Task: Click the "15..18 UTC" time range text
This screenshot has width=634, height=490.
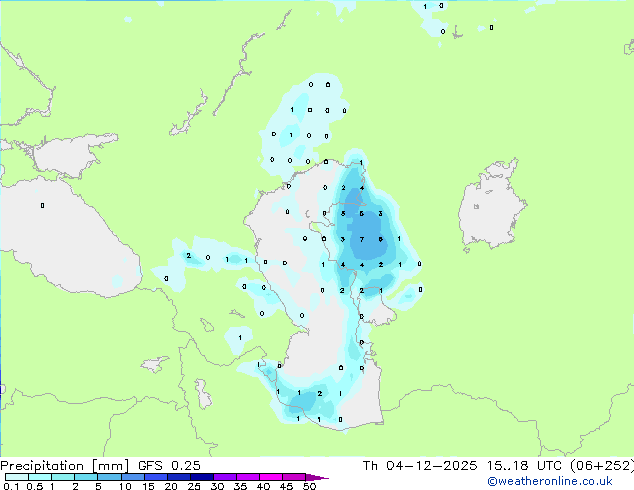Action: [x=524, y=466]
